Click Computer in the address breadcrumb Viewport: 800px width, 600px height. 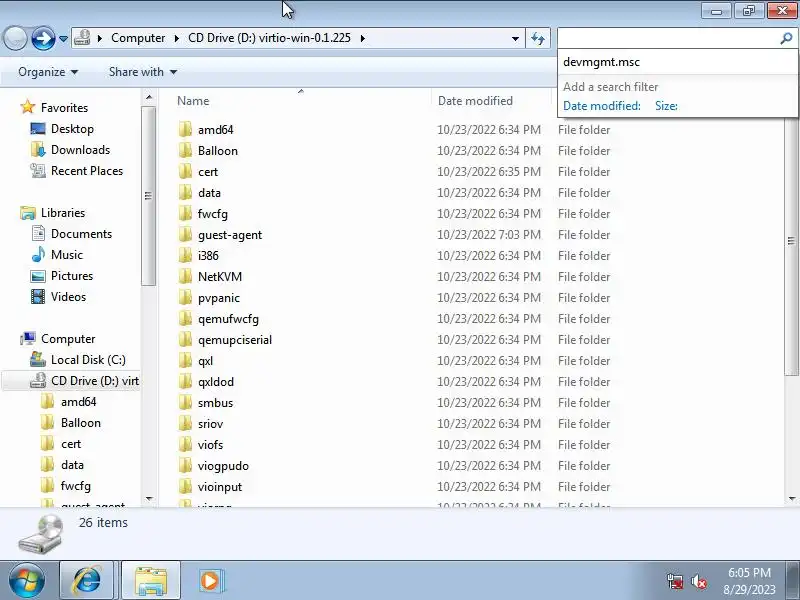tap(138, 38)
